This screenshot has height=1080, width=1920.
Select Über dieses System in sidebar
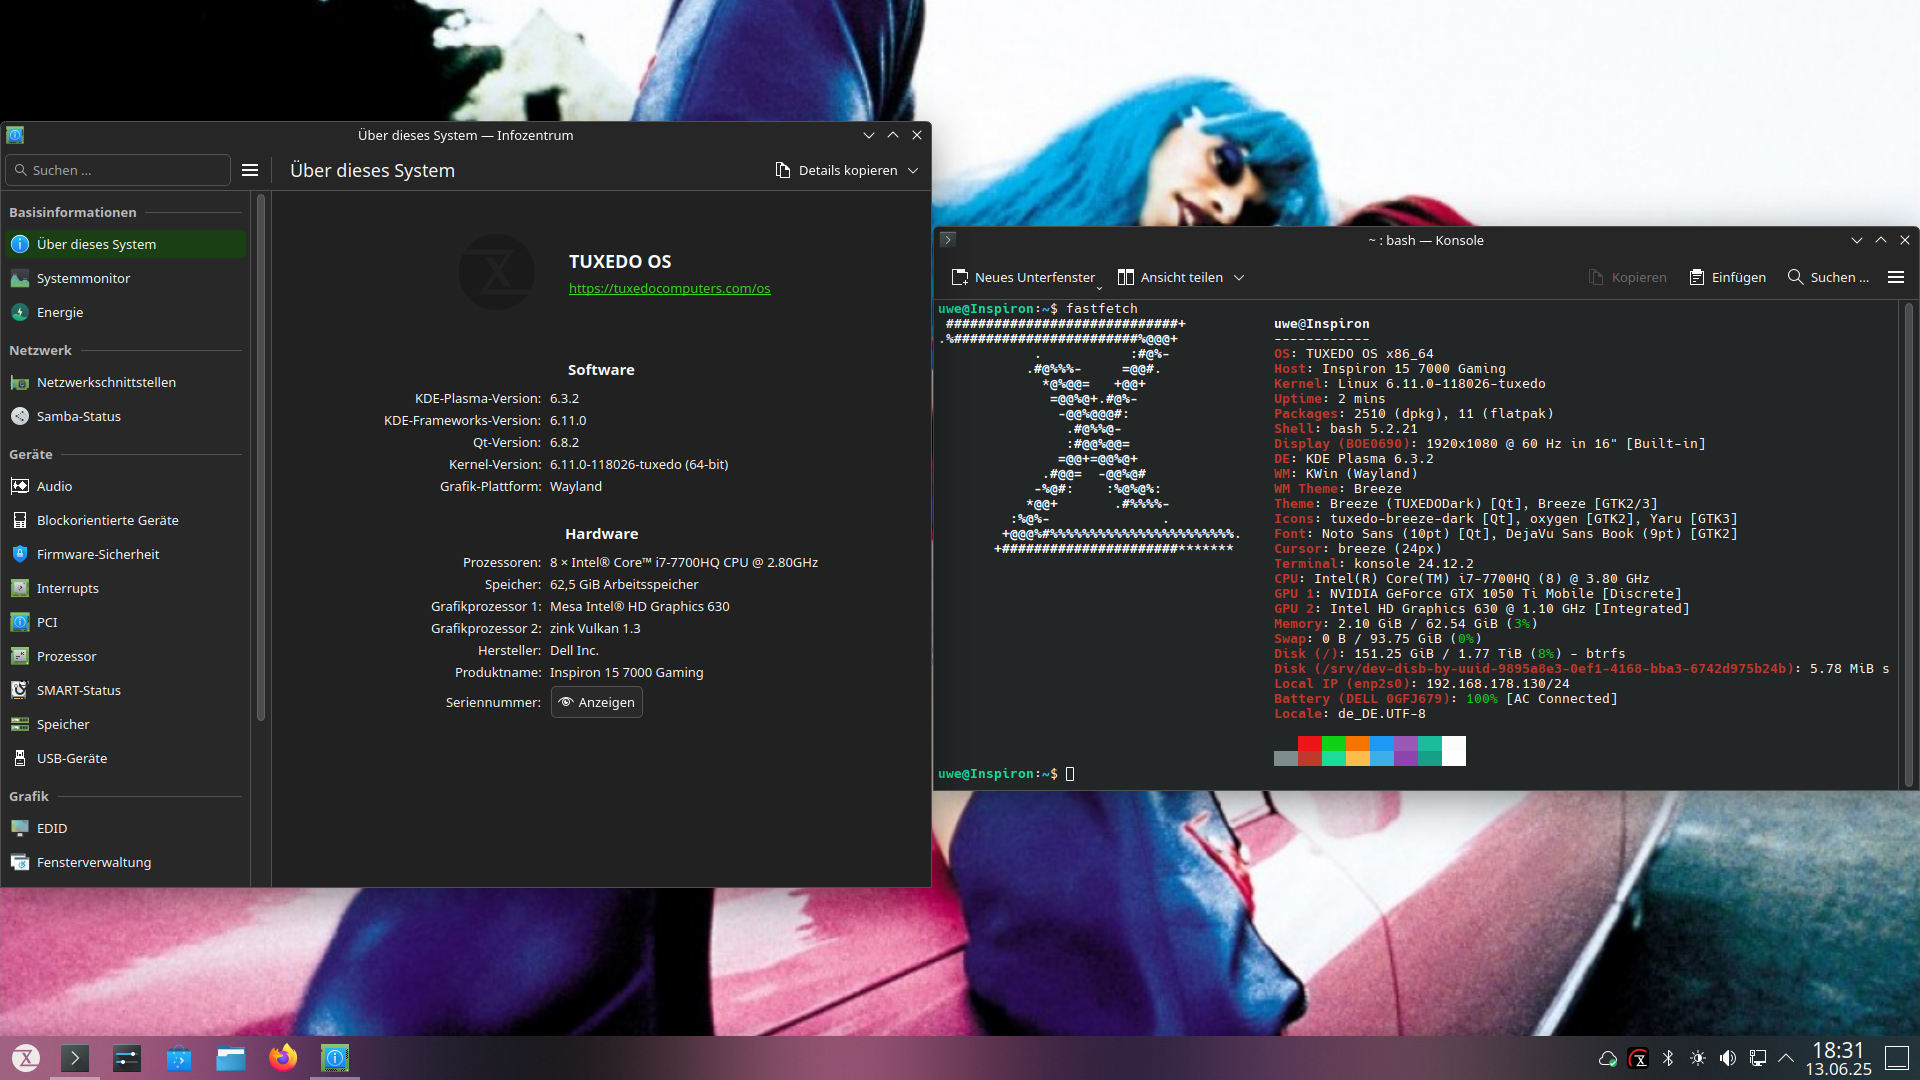[x=125, y=244]
